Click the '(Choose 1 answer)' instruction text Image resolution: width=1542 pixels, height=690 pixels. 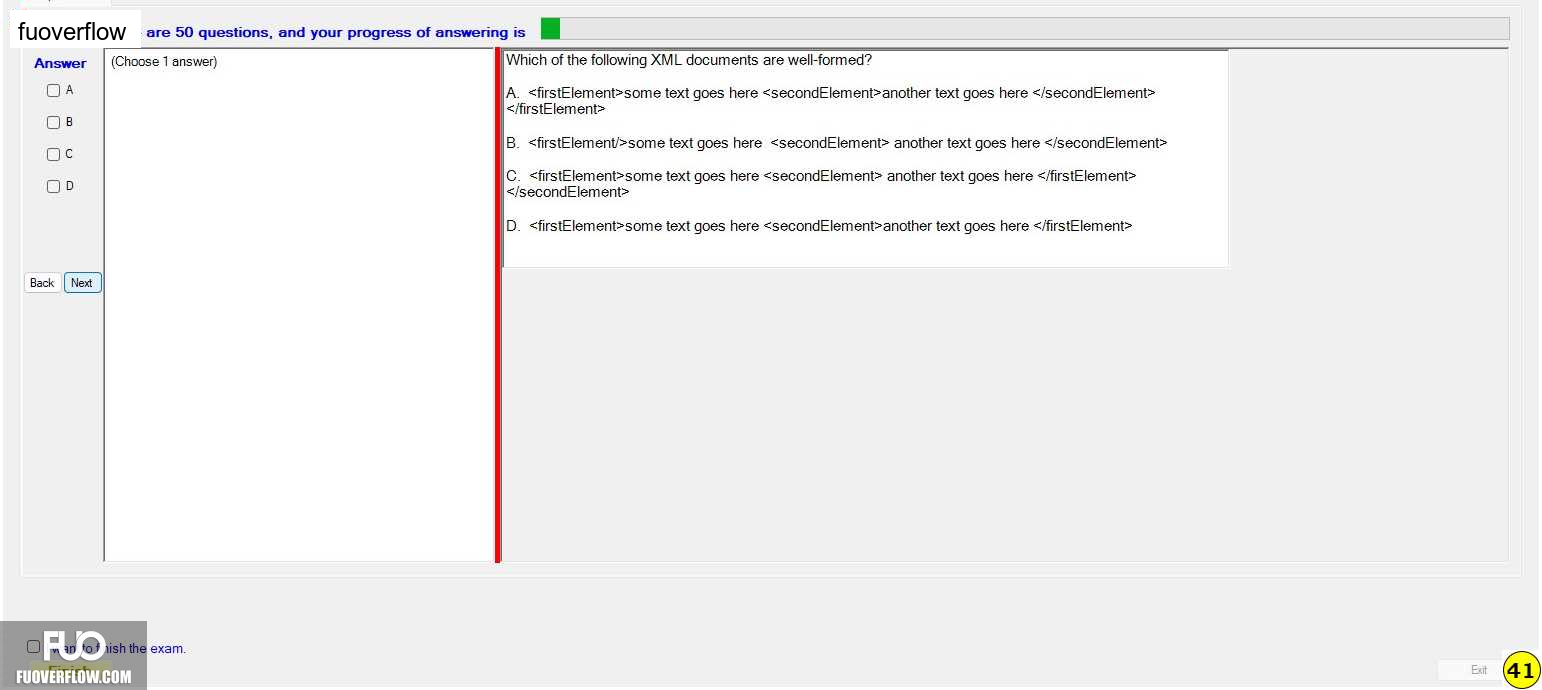[x=164, y=62]
